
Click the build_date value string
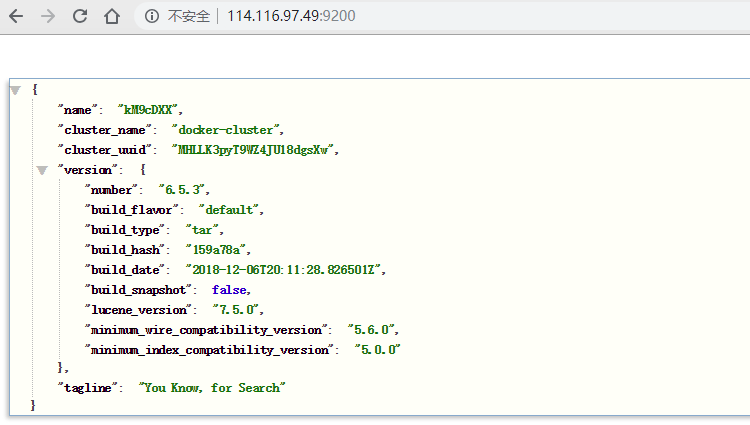coord(284,270)
